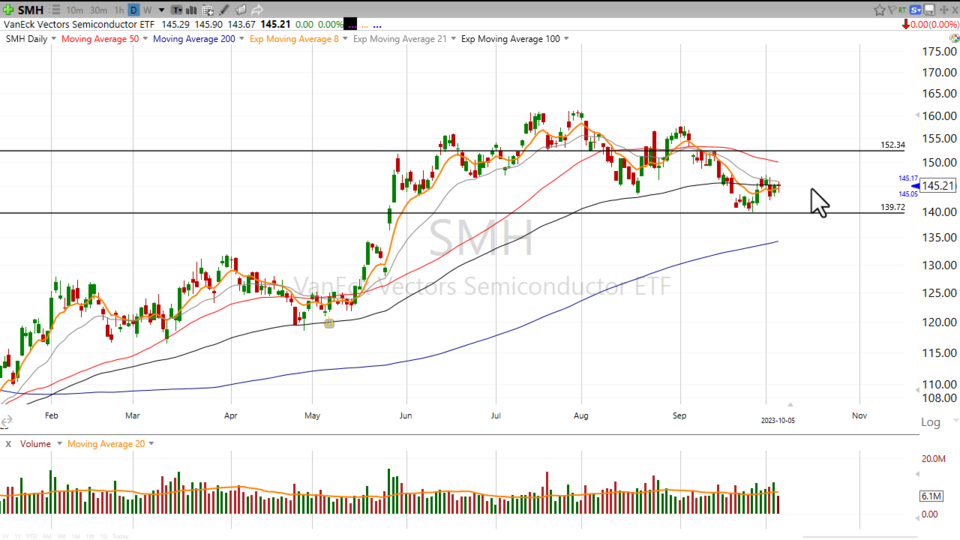The image size is (960, 540).
Task: Open the timeframe dropdown arrow
Action: pos(162,10)
